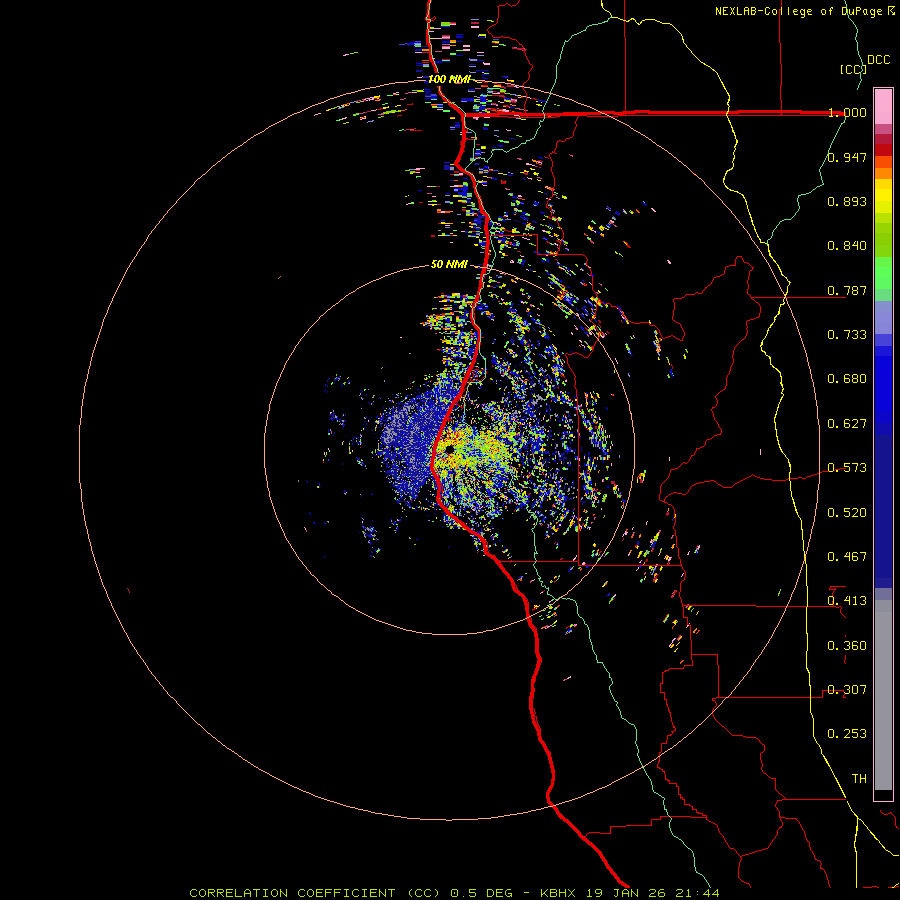Image resolution: width=900 pixels, height=900 pixels.
Task: Click the [CC] product label
Action: tap(854, 69)
